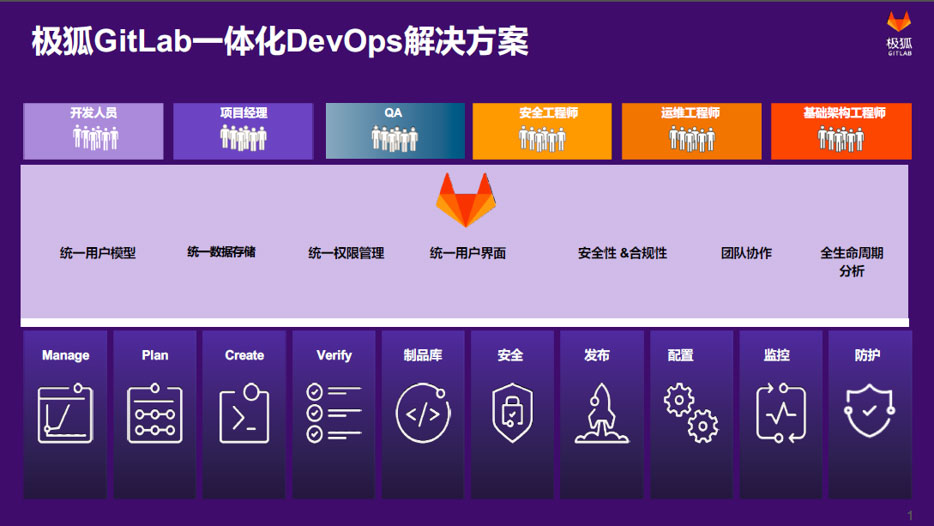Image resolution: width=934 pixels, height=526 pixels.
Task: Click the 安全 stage heading
Action: pos(510,356)
